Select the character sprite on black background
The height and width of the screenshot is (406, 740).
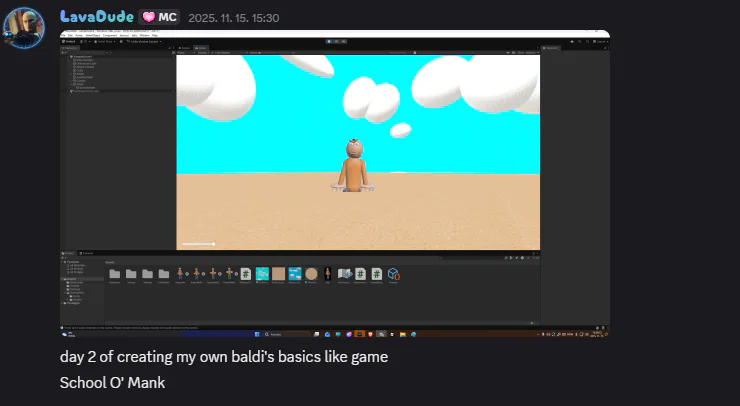click(x=328, y=274)
